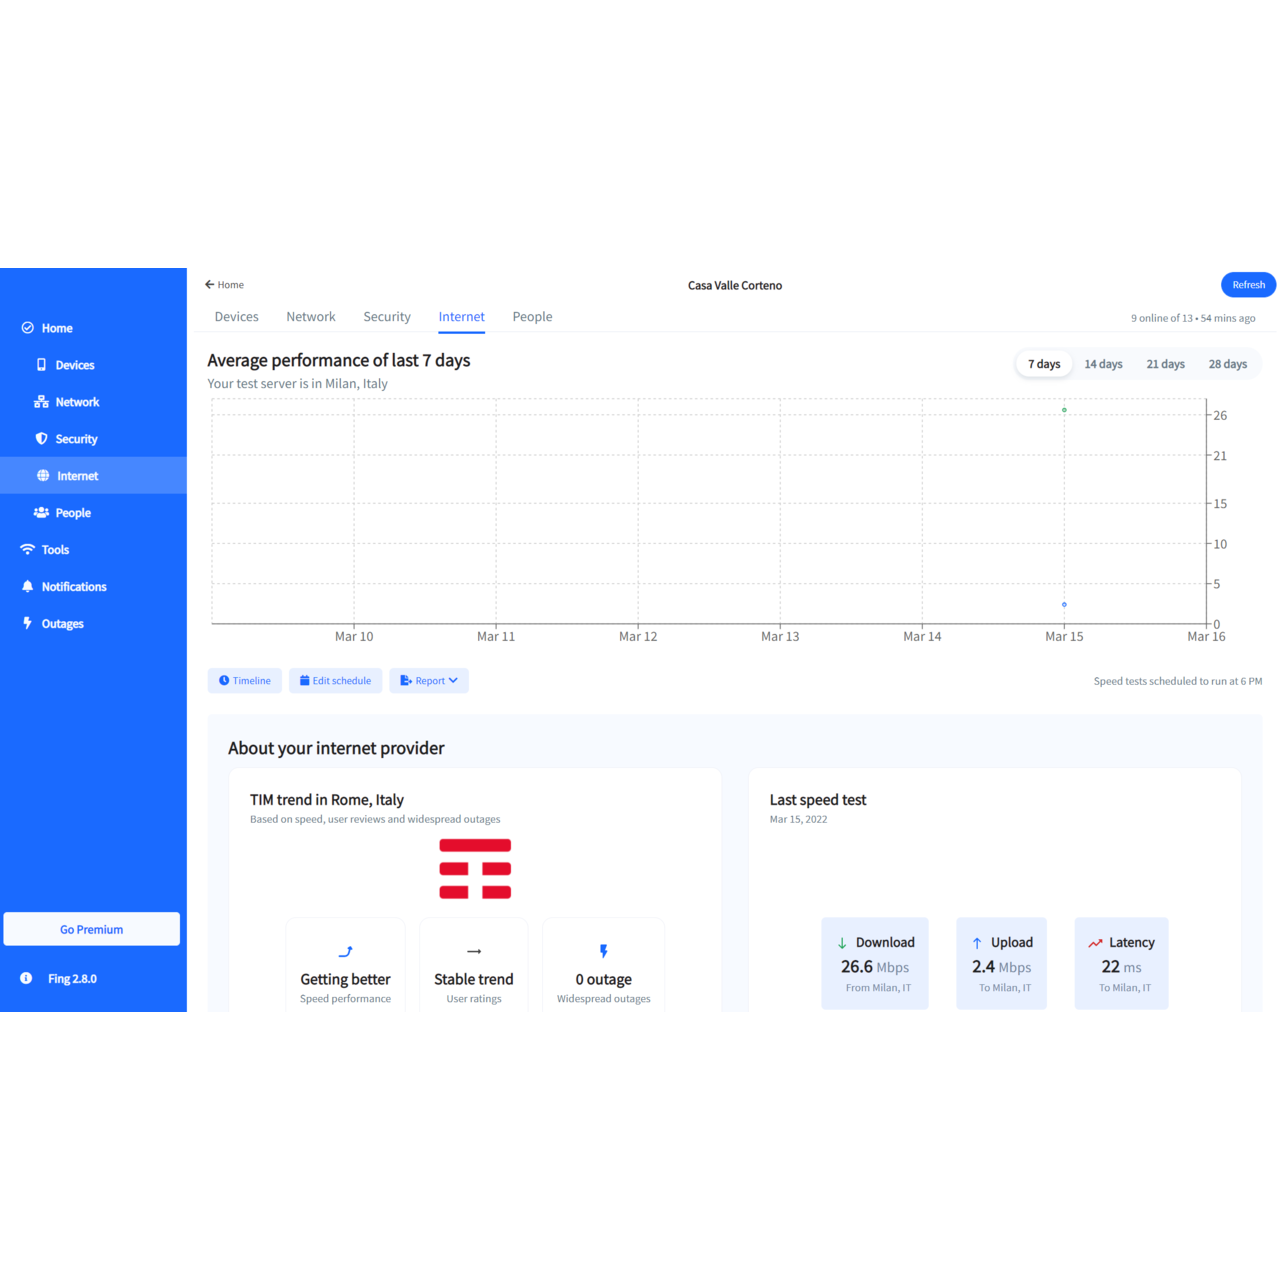Switch to the Devices tab
The image size is (1280, 1280).
[236, 317]
